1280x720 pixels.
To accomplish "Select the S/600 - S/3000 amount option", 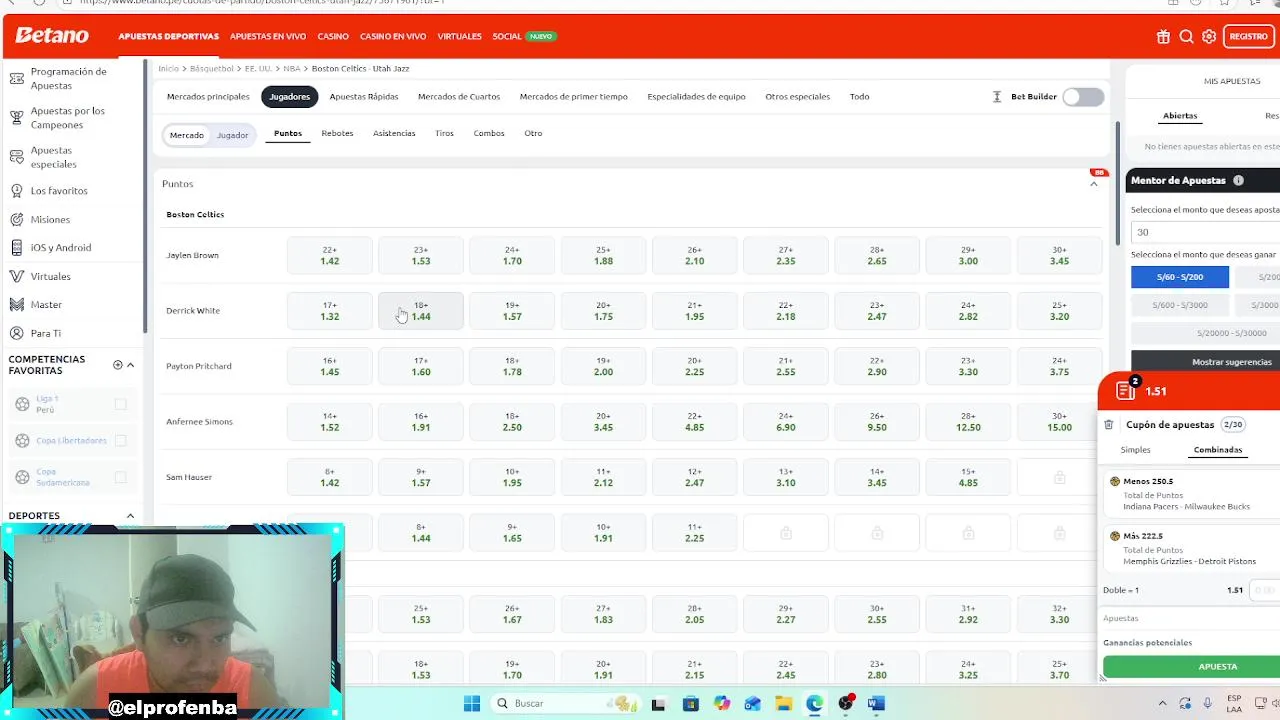I will [x=1180, y=305].
